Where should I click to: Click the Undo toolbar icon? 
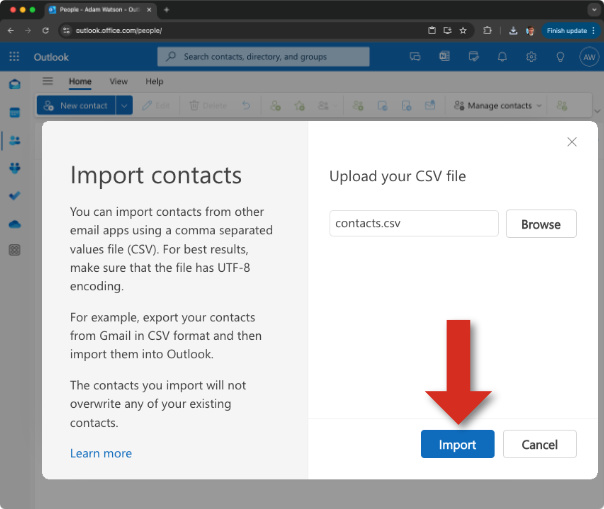point(246,105)
